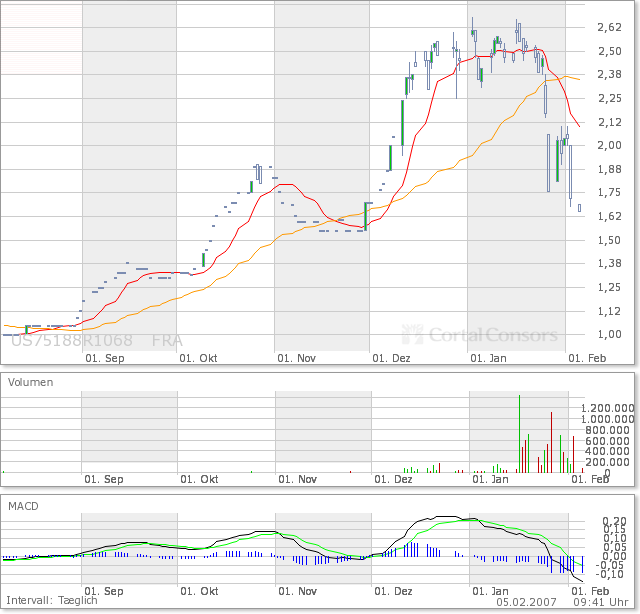Click the 2,25 price axis label
The image size is (640, 614).
click(x=609, y=98)
